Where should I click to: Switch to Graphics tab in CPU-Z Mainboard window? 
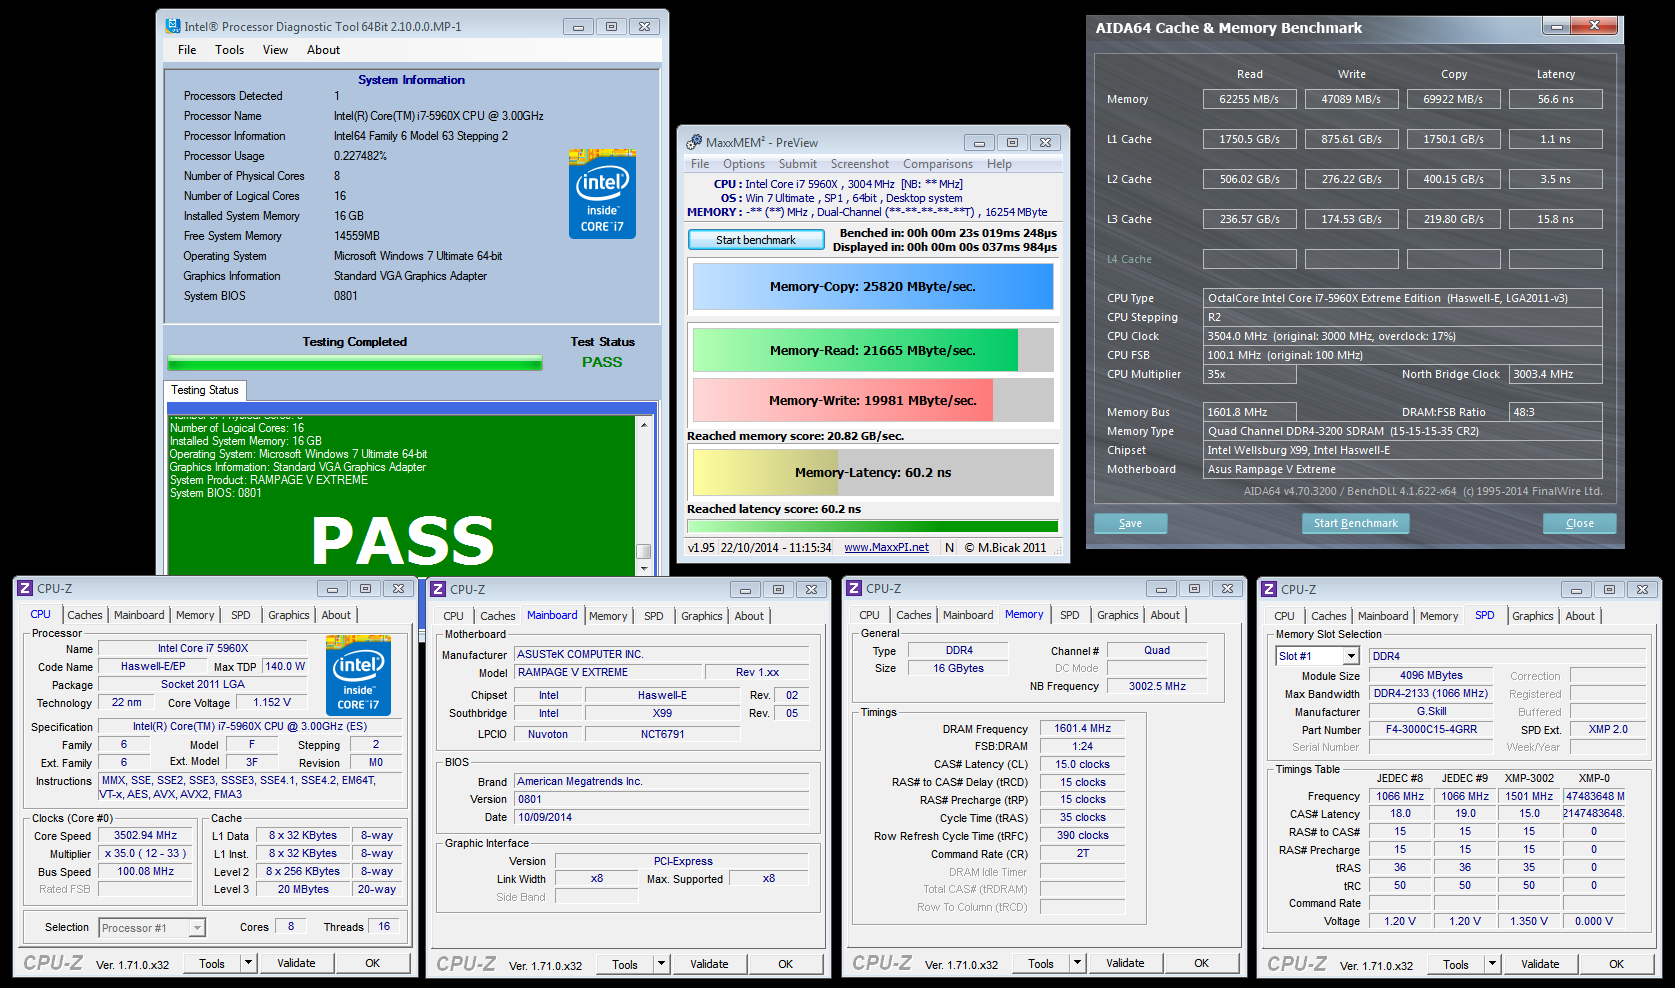pos(702,616)
